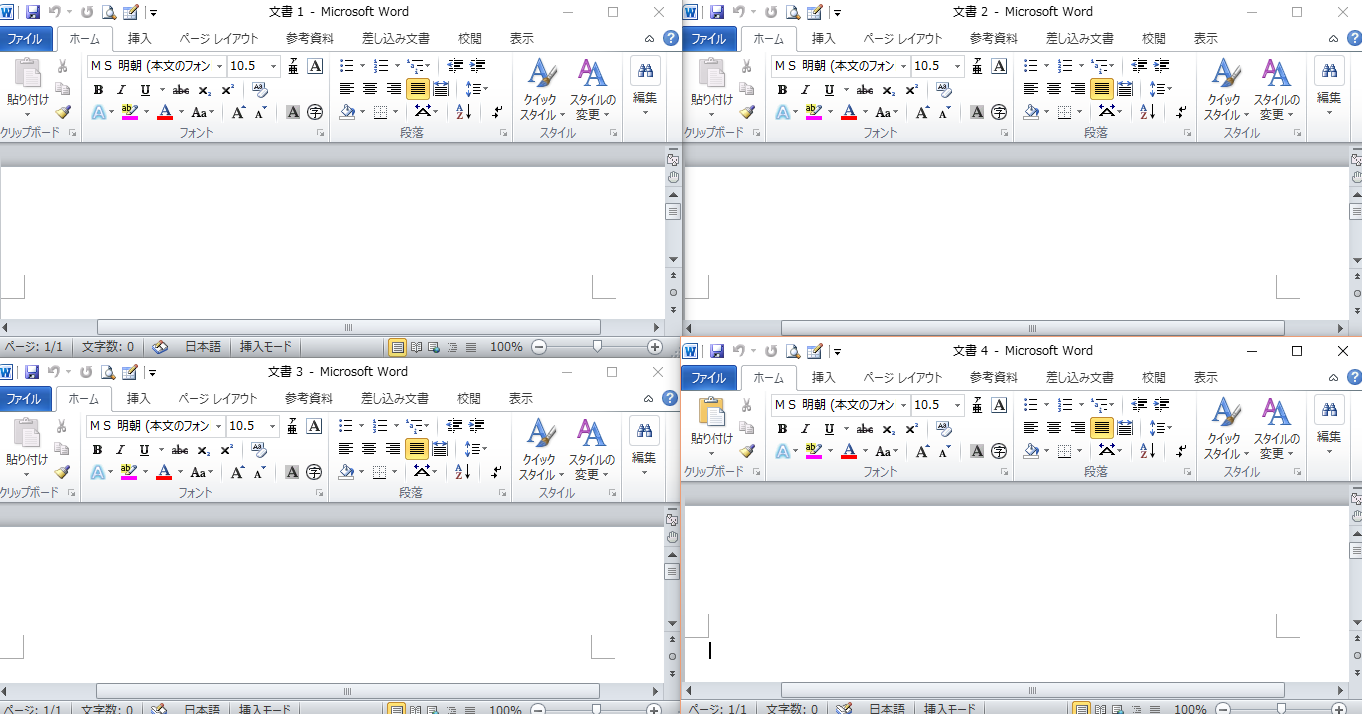The width and height of the screenshot is (1362, 714).
Task: Click the enclosed character icon in 文書 1
Action: [x=315, y=112]
